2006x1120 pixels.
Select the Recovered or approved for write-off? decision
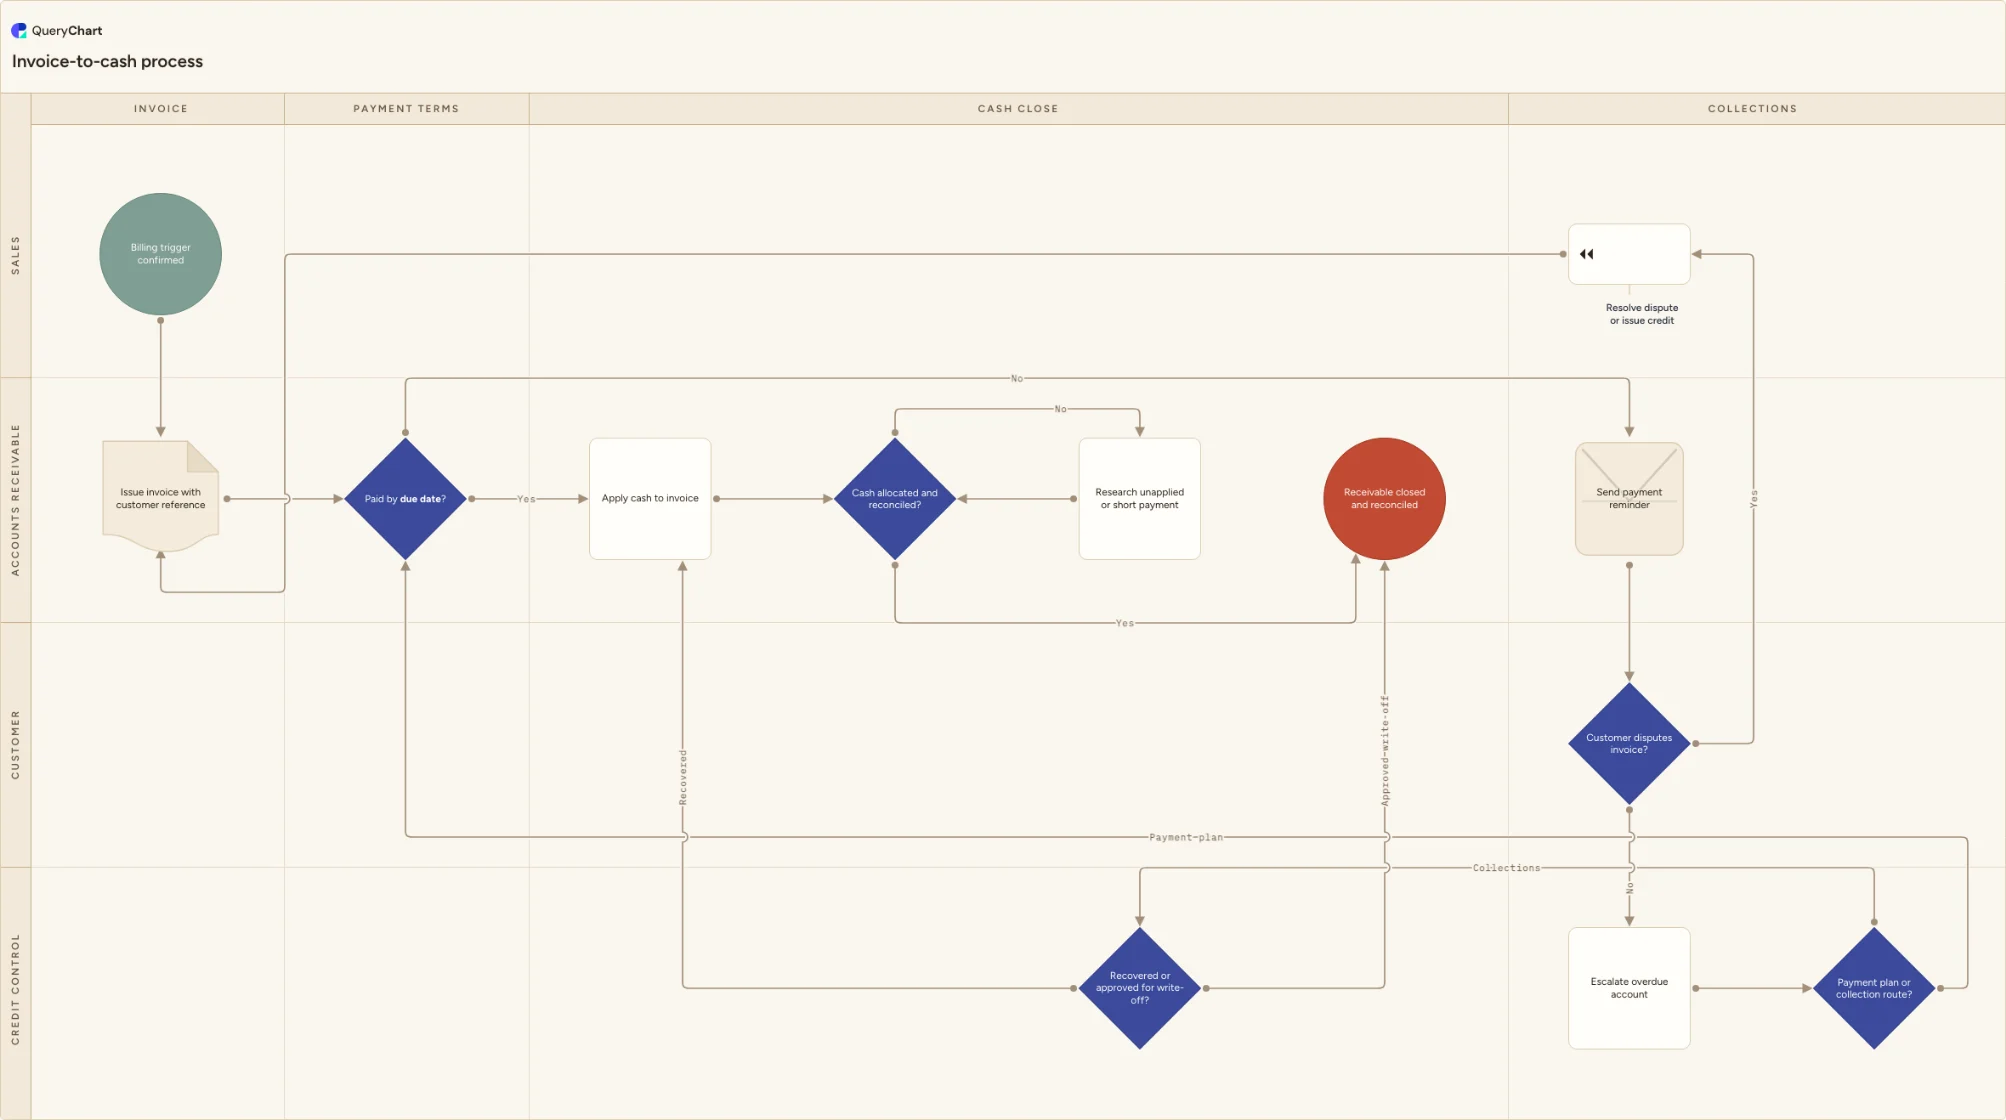(1139, 988)
